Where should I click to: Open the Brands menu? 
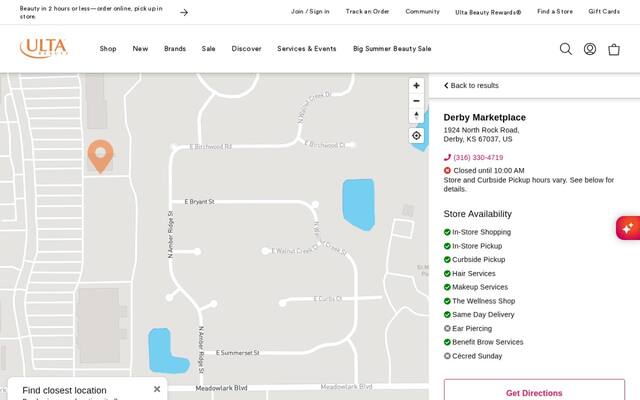[x=175, y=49]
